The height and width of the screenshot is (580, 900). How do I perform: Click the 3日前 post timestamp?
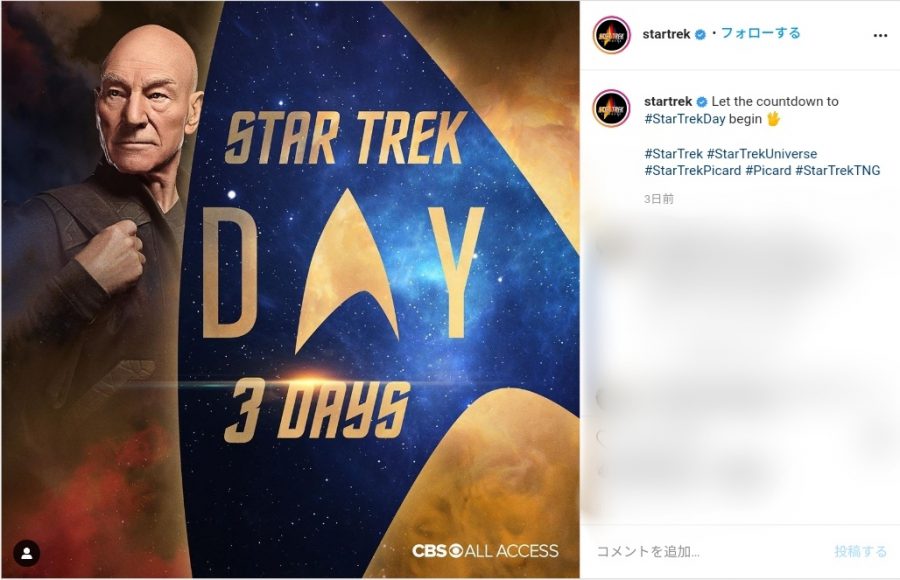point(659,199)
